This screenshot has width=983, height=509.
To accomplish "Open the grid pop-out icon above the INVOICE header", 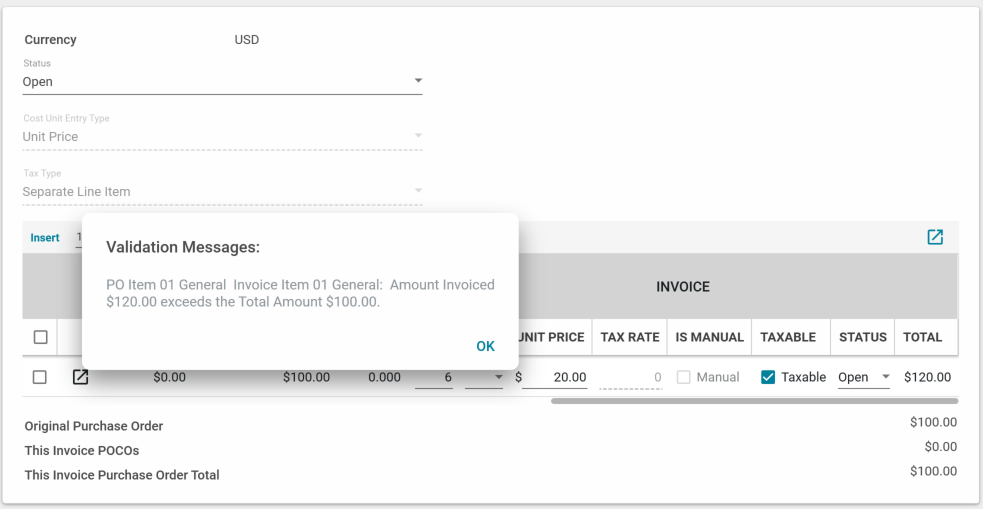I will coord(934,237).
